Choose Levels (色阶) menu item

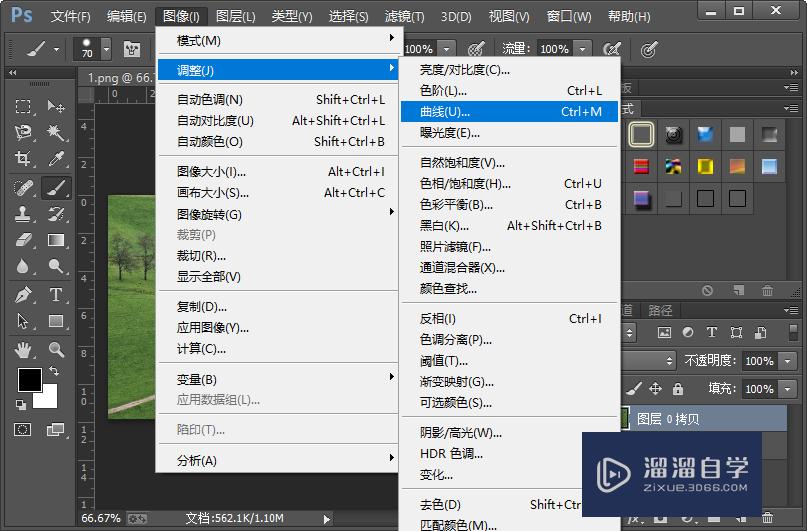tap(510, 91)
